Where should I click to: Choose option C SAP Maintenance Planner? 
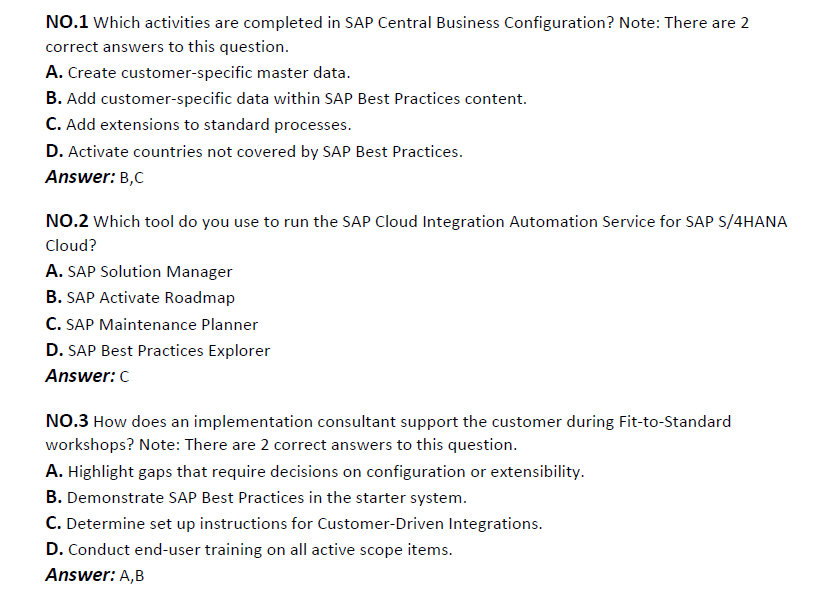(x=152, y=324)
